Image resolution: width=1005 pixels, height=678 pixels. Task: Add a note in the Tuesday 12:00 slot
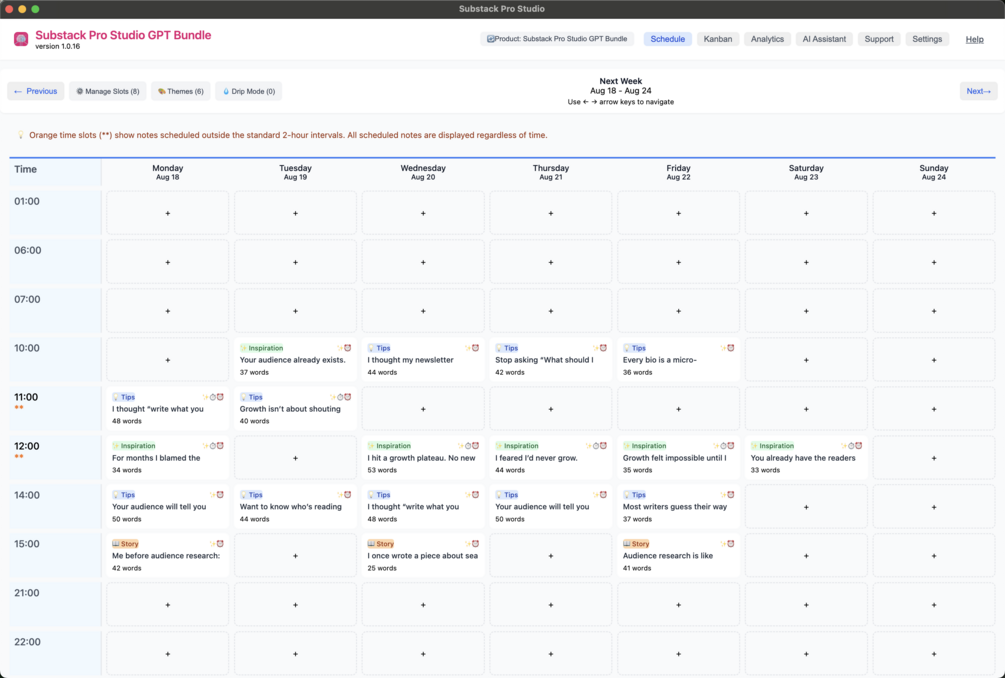(x=295, y=458)
